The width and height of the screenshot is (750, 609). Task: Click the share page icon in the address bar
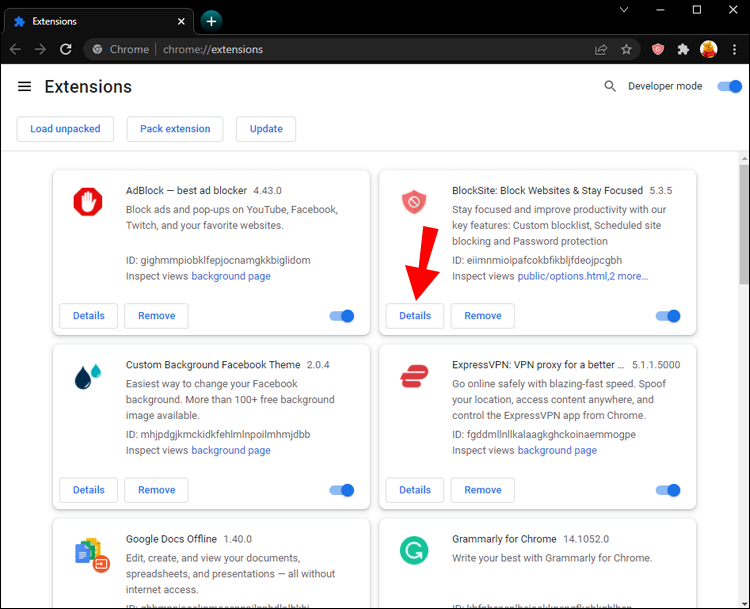(x=601, y=49)
